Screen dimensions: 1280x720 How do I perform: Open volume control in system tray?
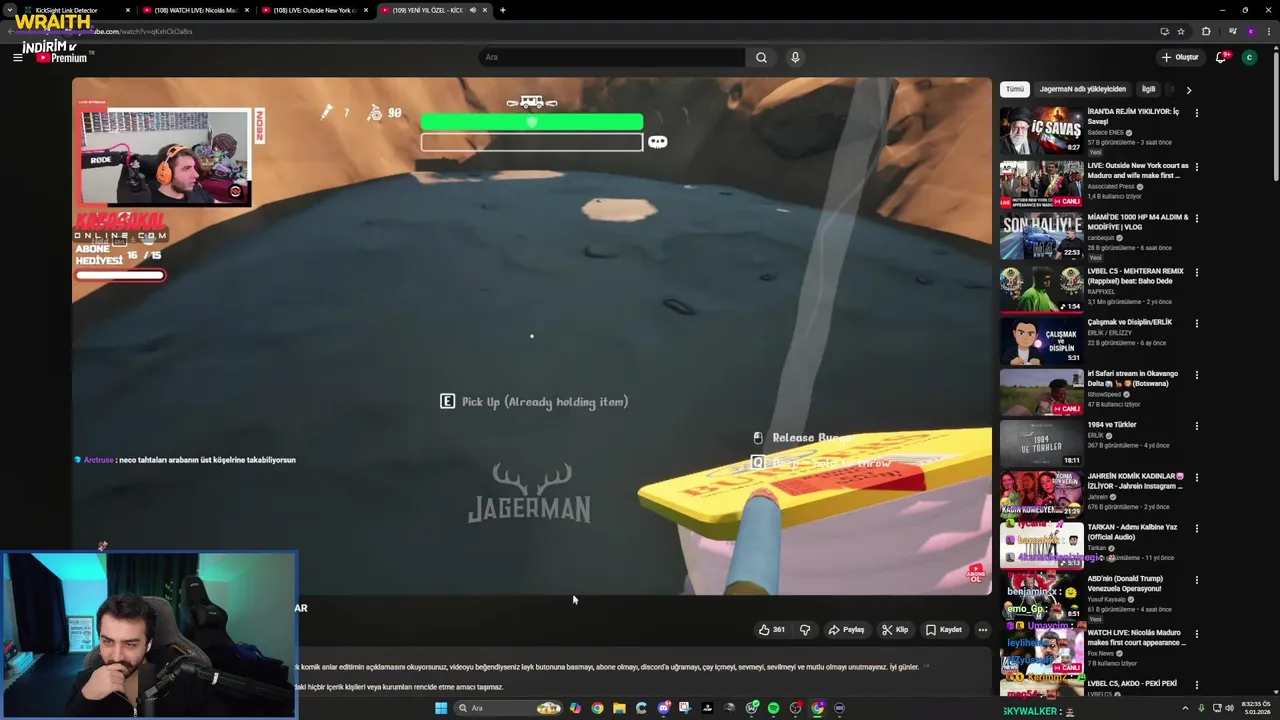1230,708
